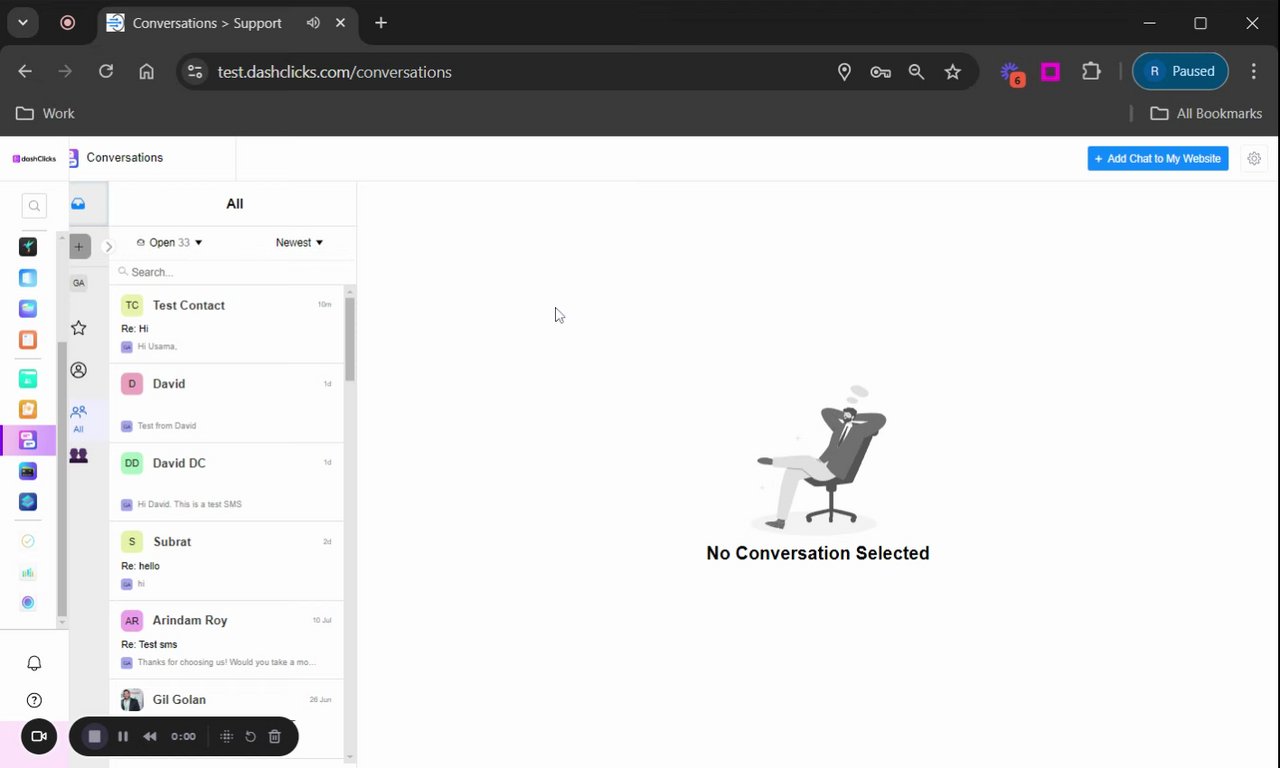Stop the screen recording
Viewport: 1280px width, 768px height.
pyautogui.click(x=95, y=736)
